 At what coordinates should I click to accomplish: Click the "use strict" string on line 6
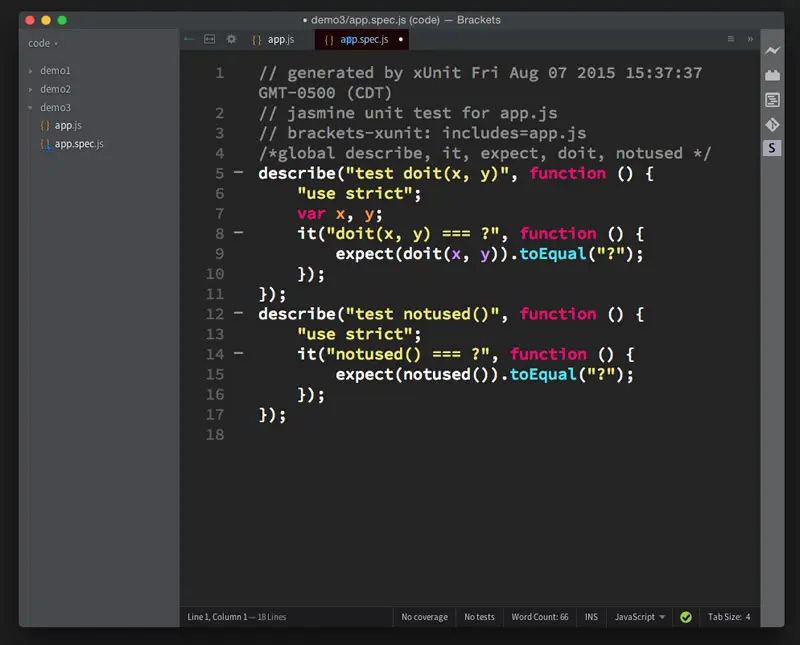pyautogui.click(x=355, y=193)
